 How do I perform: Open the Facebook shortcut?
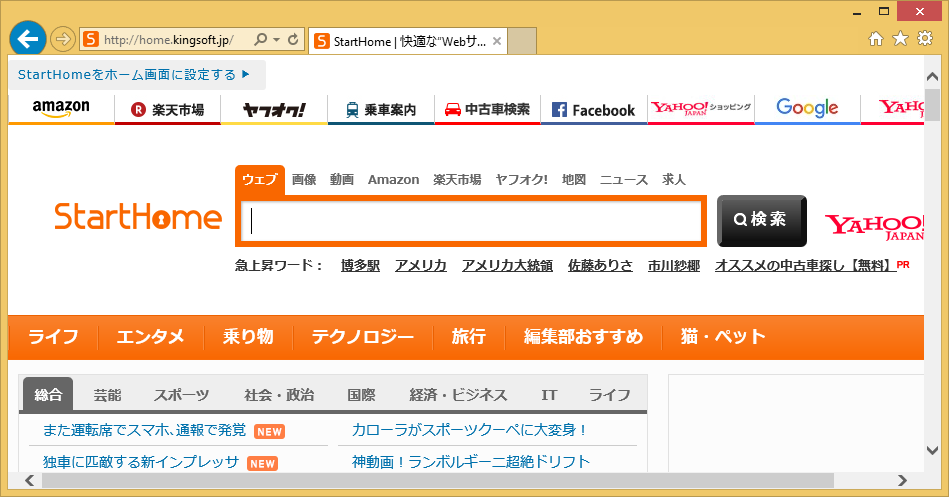(593, 110)
